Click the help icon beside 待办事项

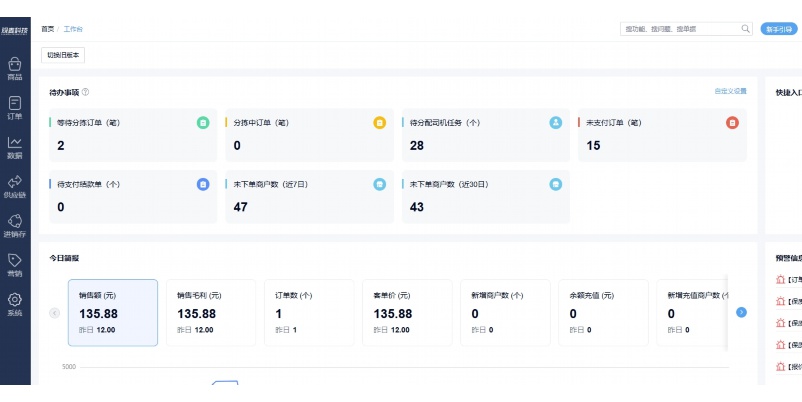(85, 92)
